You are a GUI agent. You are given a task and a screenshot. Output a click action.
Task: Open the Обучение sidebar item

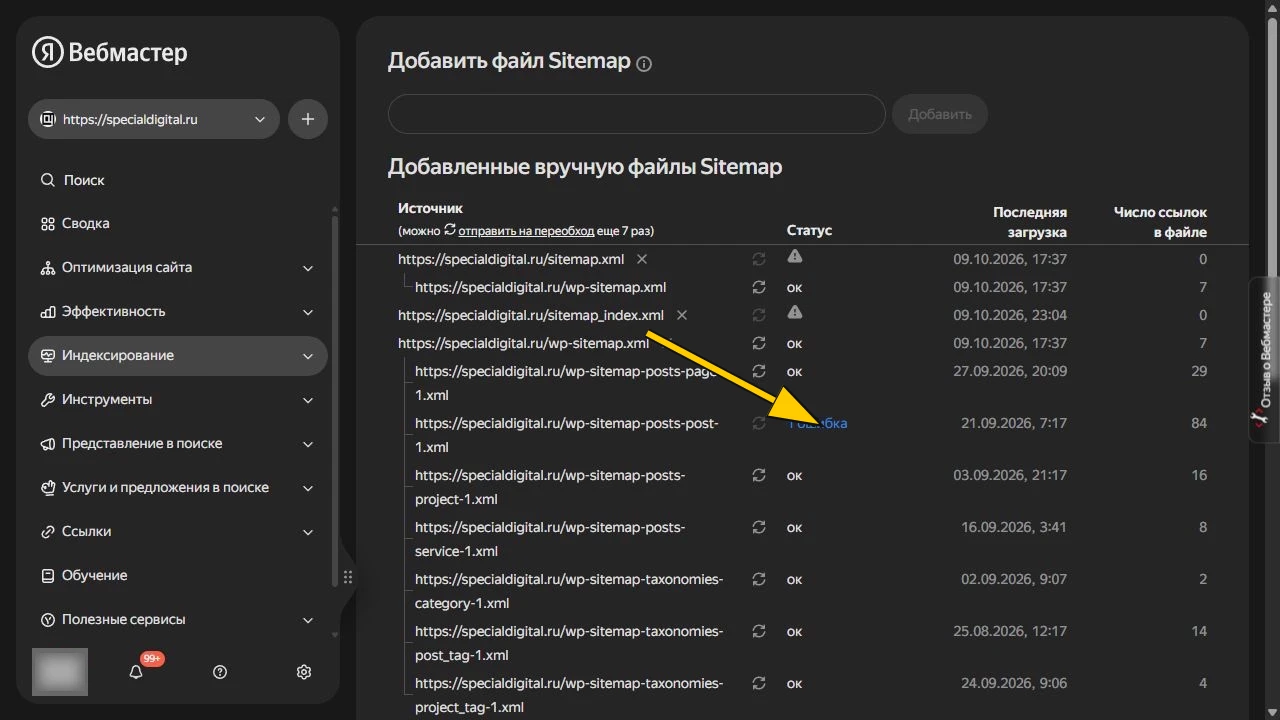pyautogui.click(x=178, y=575)
